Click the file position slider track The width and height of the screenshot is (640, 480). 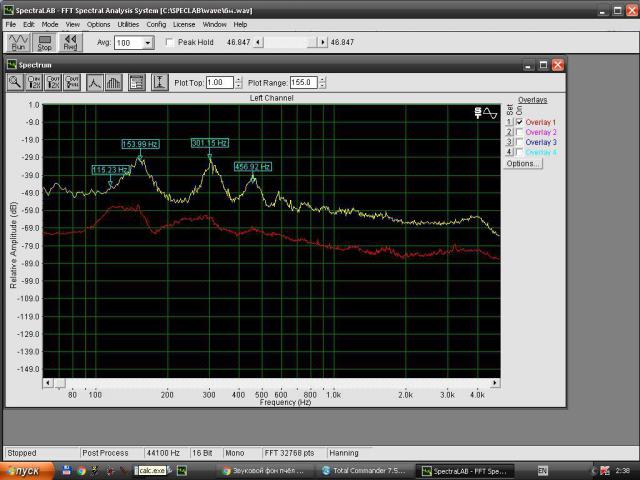click(290, 42)
